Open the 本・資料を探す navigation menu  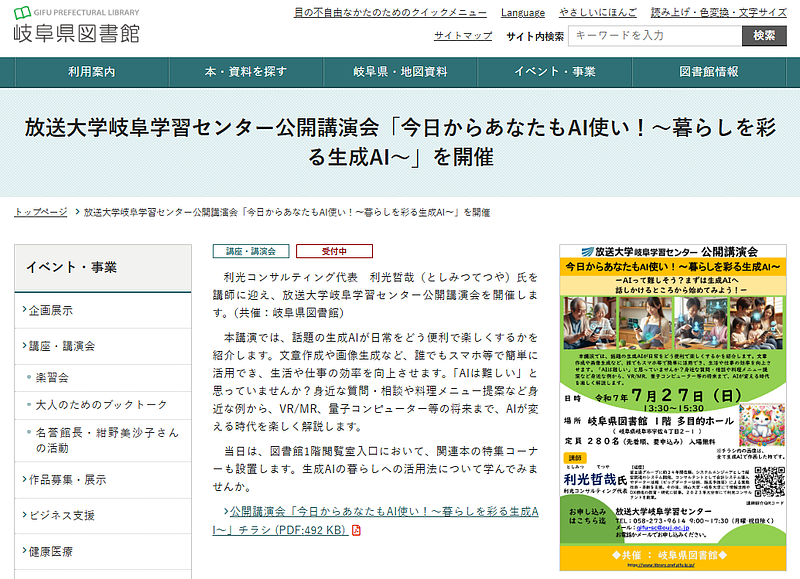coord(246,72)
